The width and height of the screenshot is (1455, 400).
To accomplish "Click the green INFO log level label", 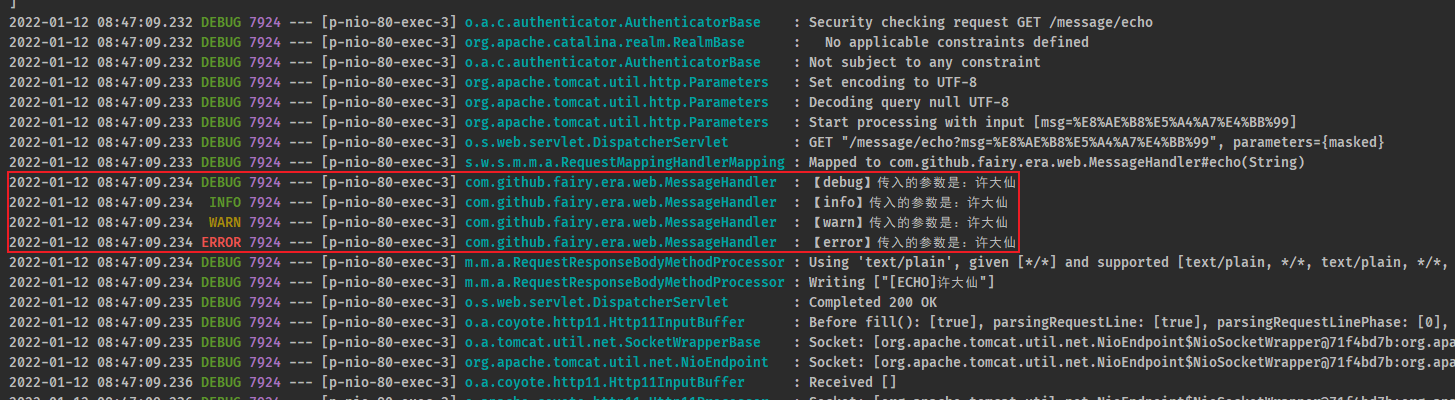I will [x=225, y=202].
